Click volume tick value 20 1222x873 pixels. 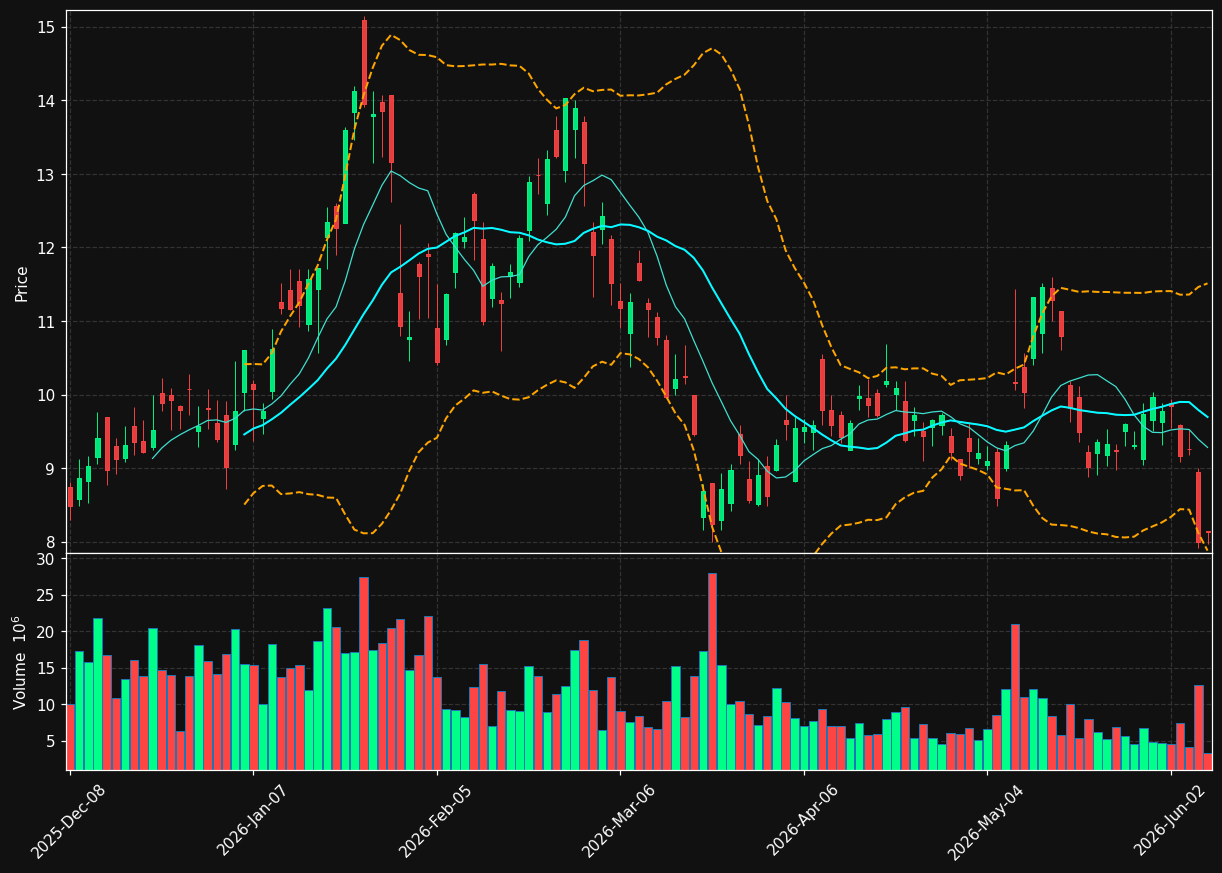[x=46, y=633]
